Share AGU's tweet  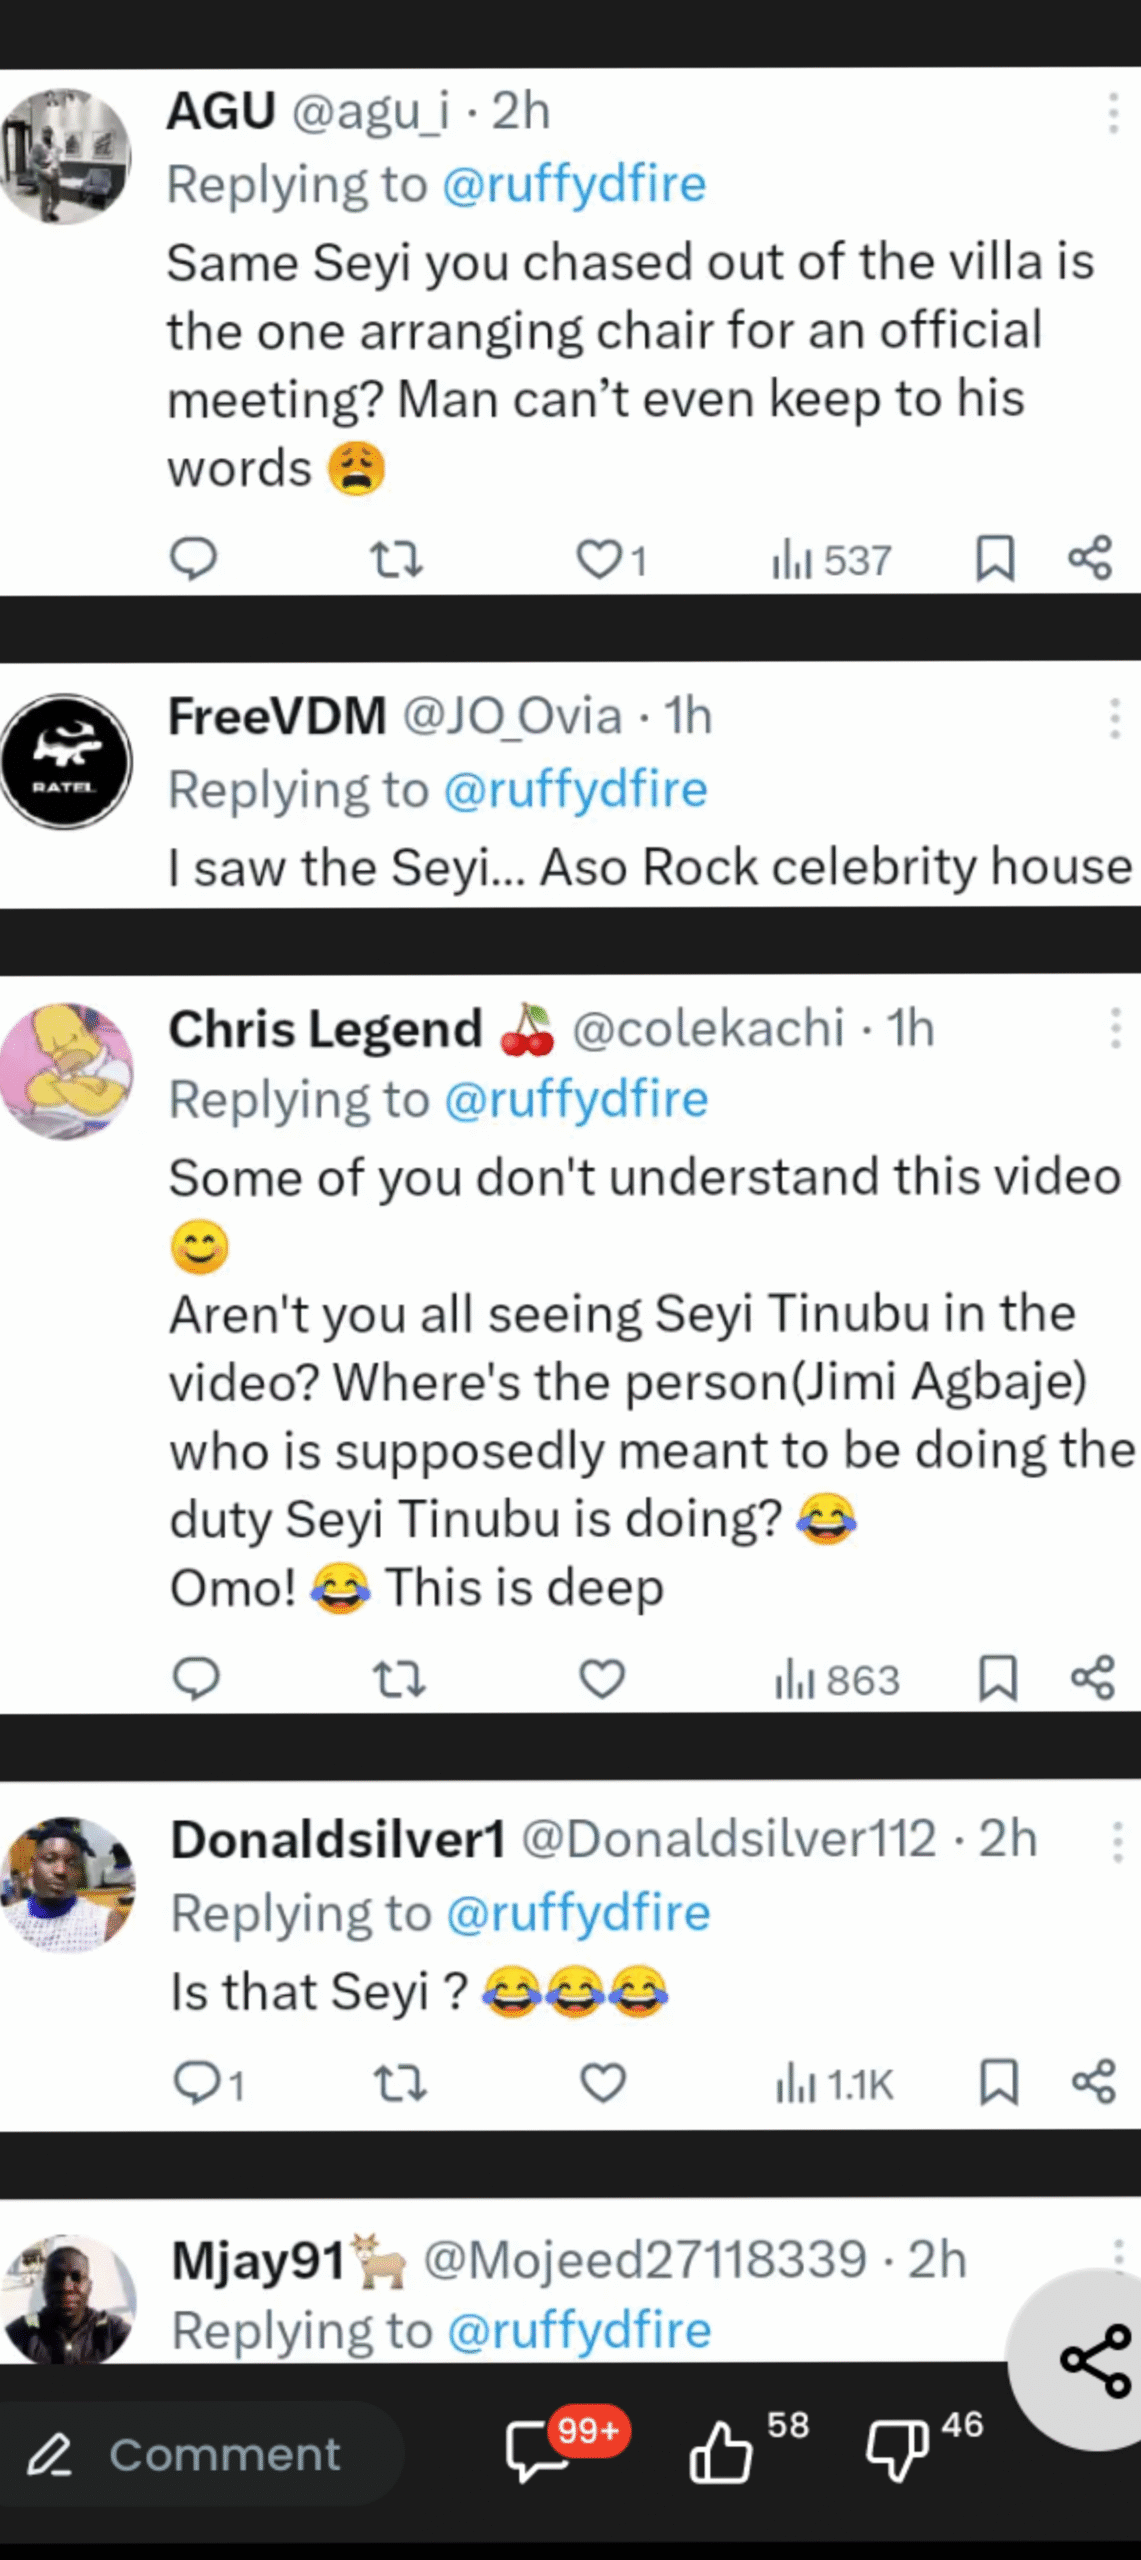1090,558
